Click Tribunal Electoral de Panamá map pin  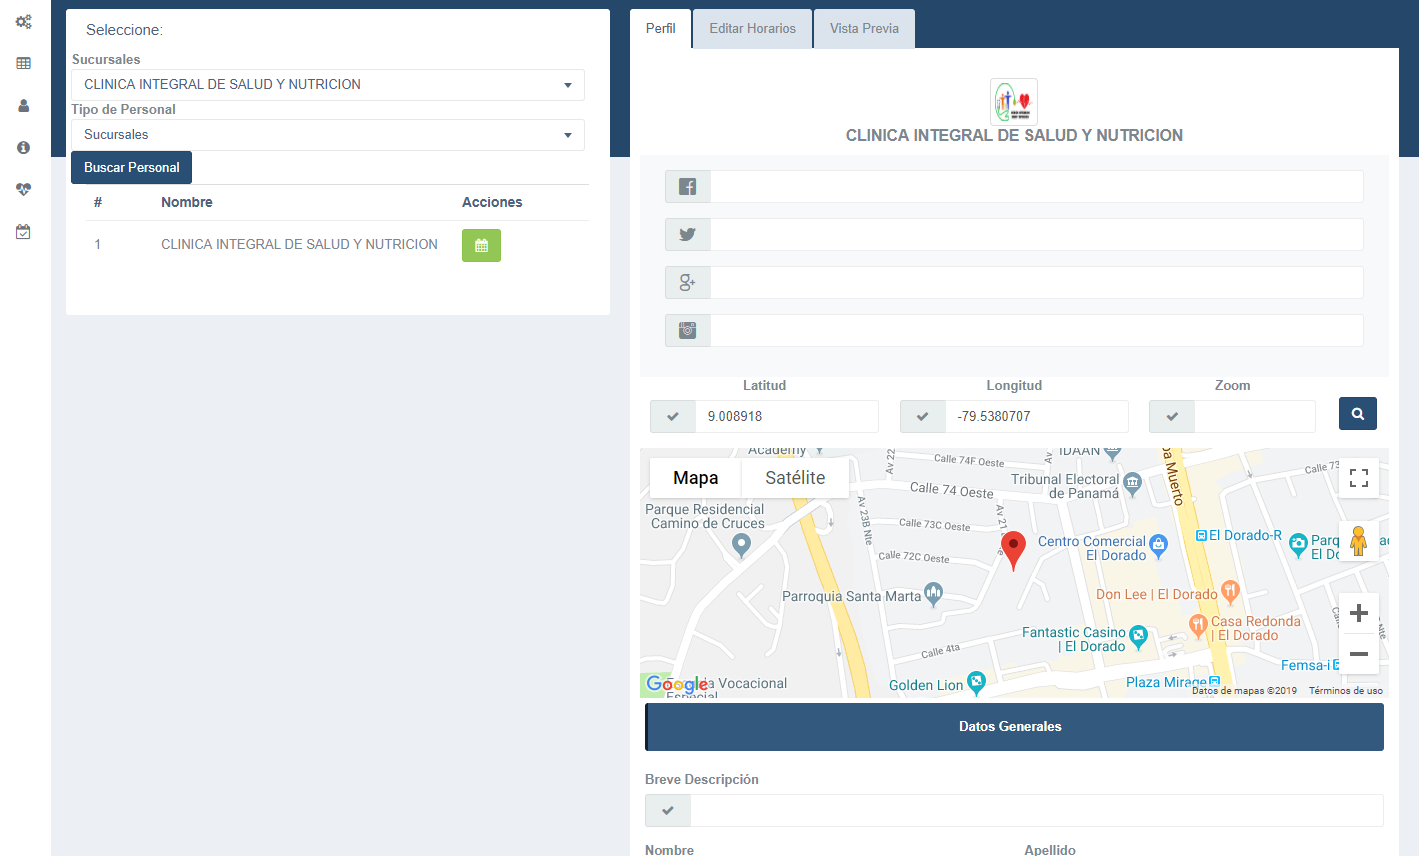tap(1132, 484)
